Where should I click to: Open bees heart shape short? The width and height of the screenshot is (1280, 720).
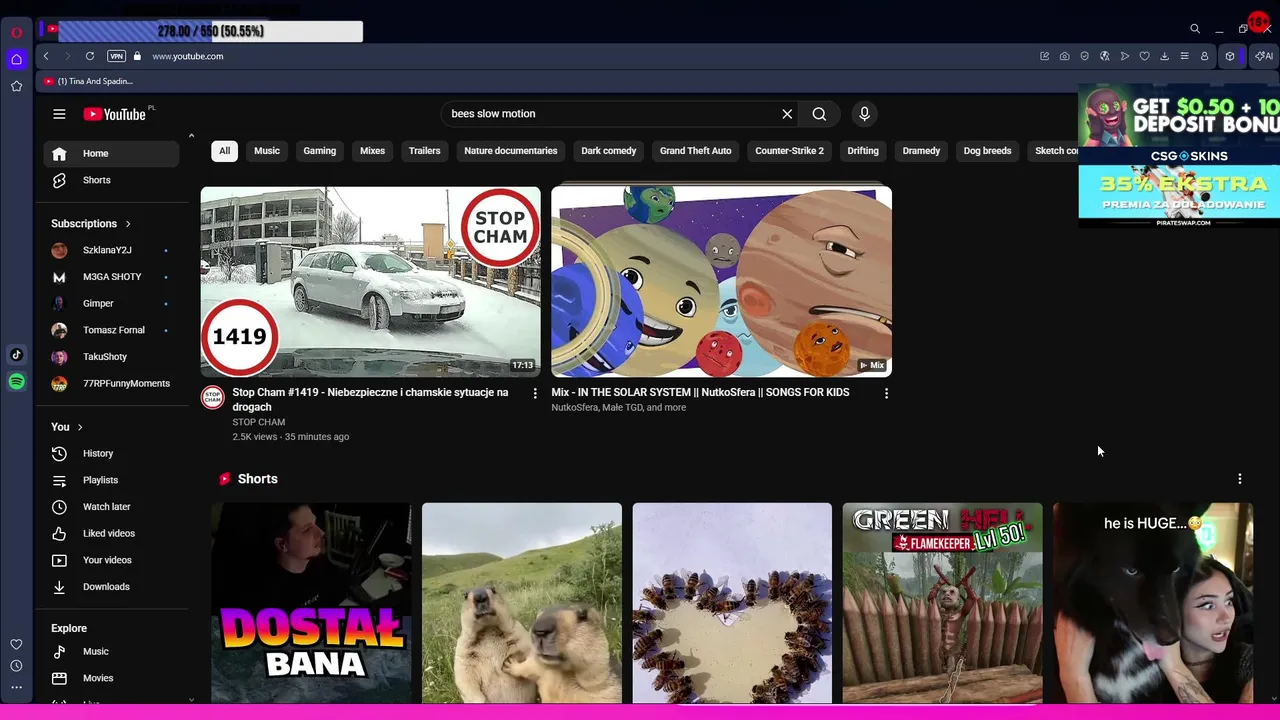coord(732,603)
